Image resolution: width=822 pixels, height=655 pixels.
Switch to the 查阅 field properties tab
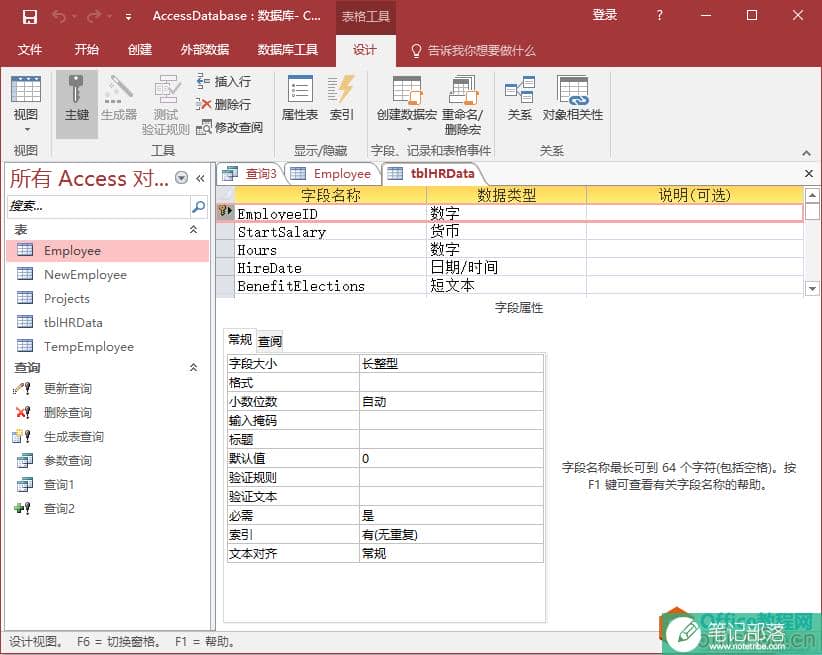click(x=270, y=341)
